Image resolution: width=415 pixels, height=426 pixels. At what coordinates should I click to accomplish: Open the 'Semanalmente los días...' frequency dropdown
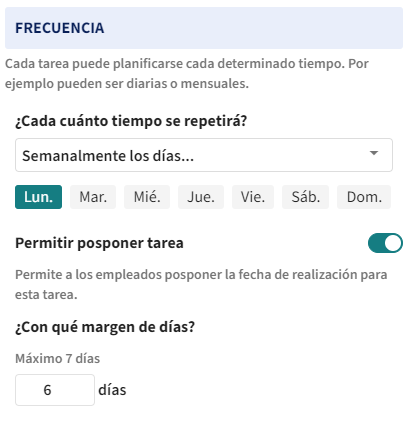coord(204,155)
